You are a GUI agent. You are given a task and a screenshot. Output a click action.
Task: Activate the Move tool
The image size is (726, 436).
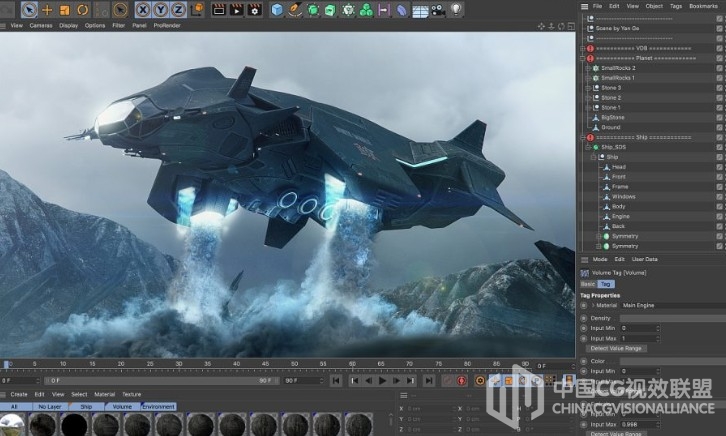[47, 10]
